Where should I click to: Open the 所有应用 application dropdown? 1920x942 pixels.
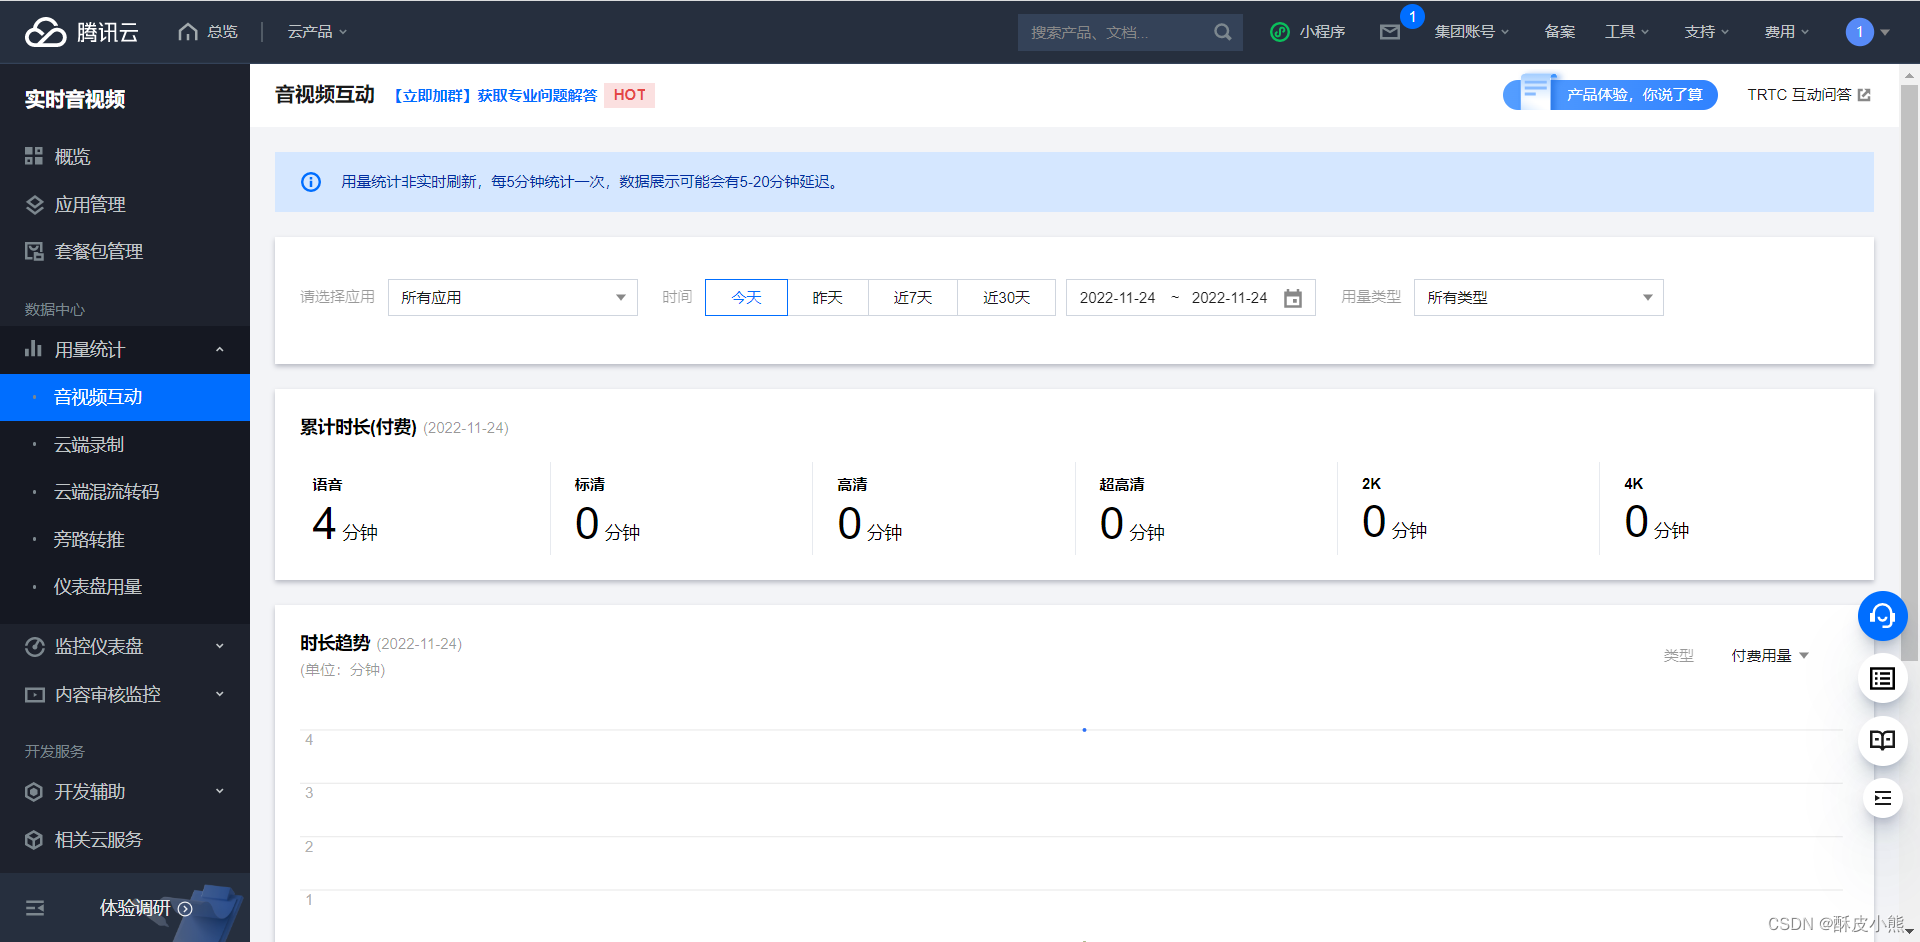coord(513,297)
